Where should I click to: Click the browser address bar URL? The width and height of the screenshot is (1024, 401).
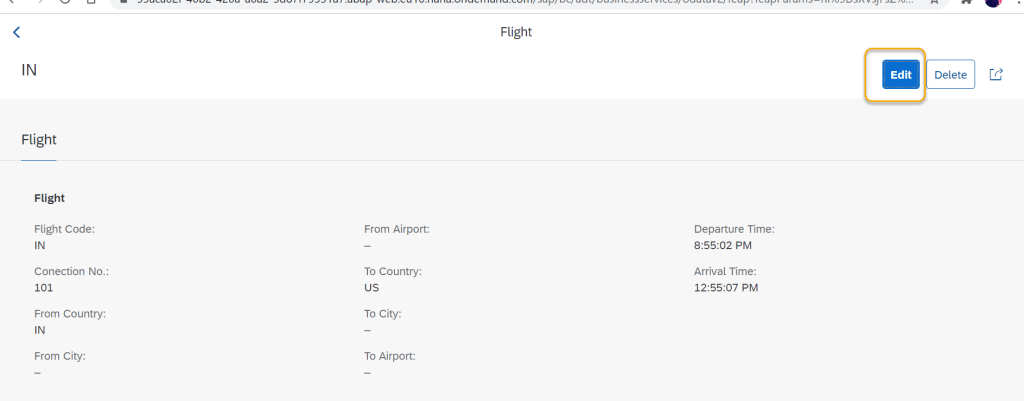coord(500,3)
